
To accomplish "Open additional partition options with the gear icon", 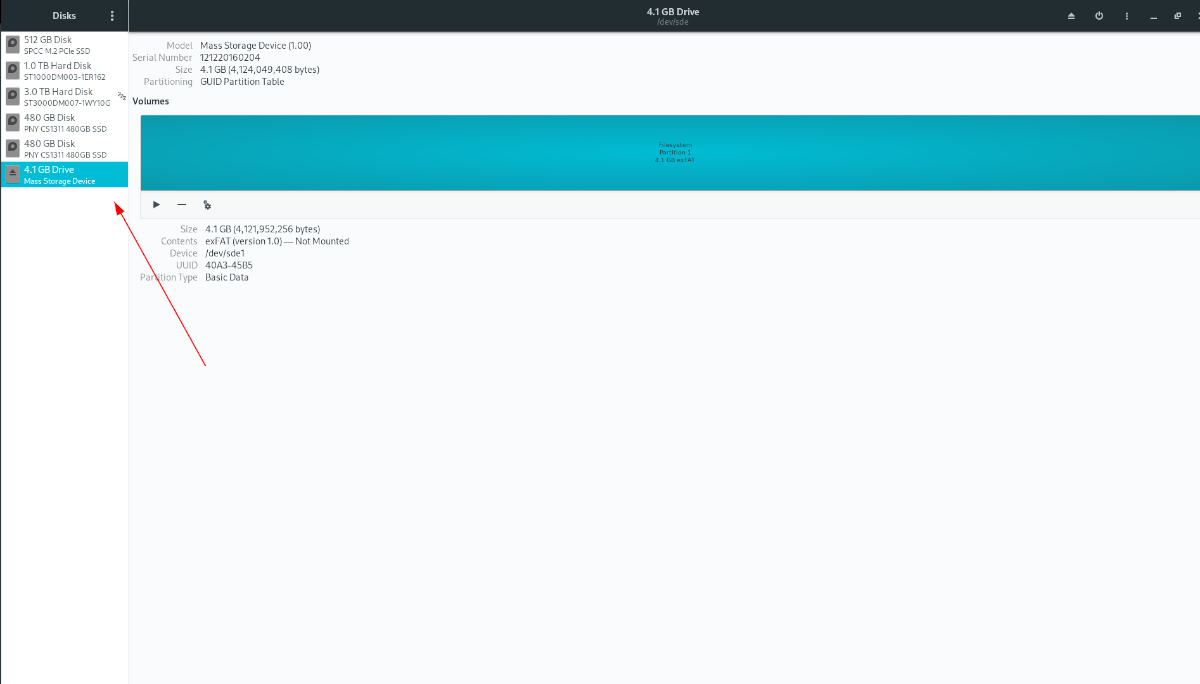I will click(x=207, y=204).
